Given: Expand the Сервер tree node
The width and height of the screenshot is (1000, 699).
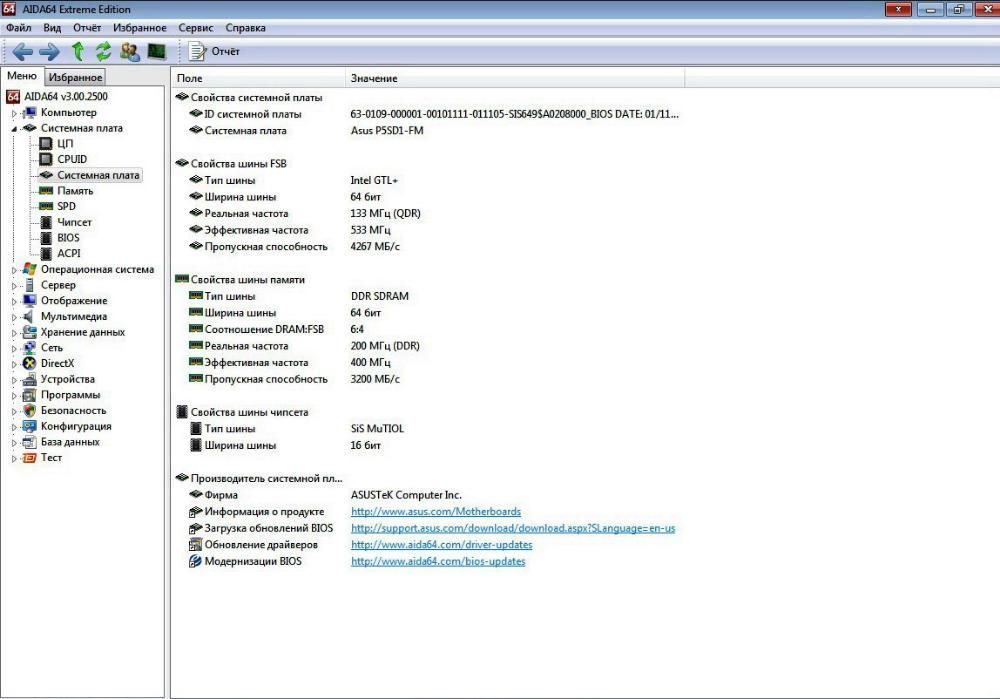Looking at the screenshot, I should point(14,286).
